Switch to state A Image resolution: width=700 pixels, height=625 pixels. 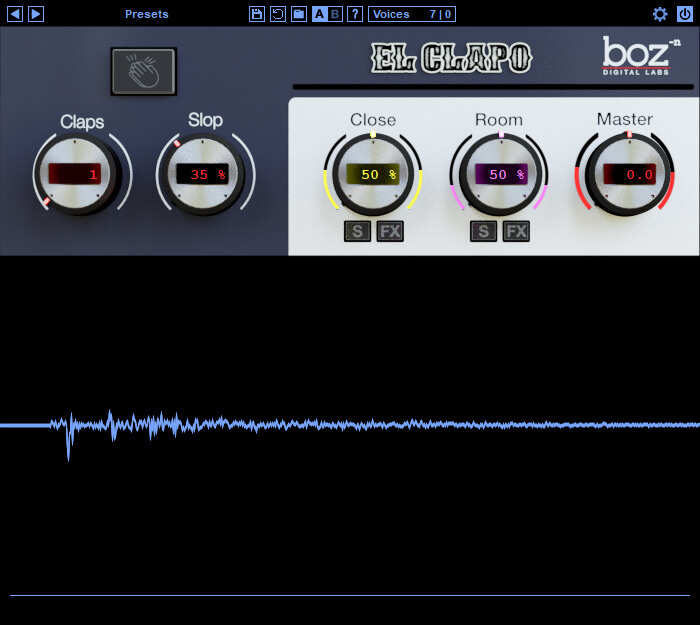pos(319,14)
